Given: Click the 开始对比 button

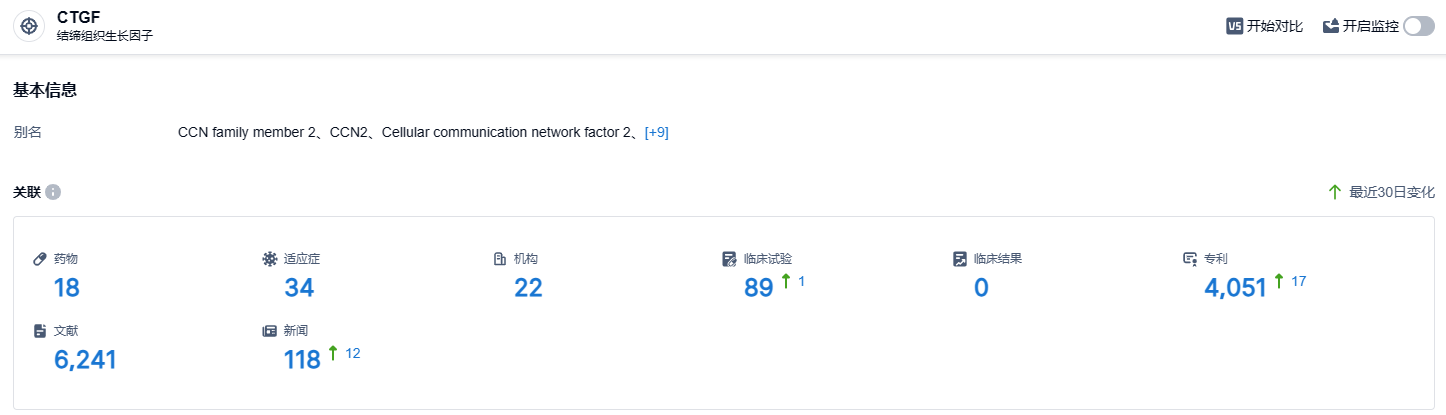Looking at the screenshot, I should pyautogui.click(x=1274, y=26).
